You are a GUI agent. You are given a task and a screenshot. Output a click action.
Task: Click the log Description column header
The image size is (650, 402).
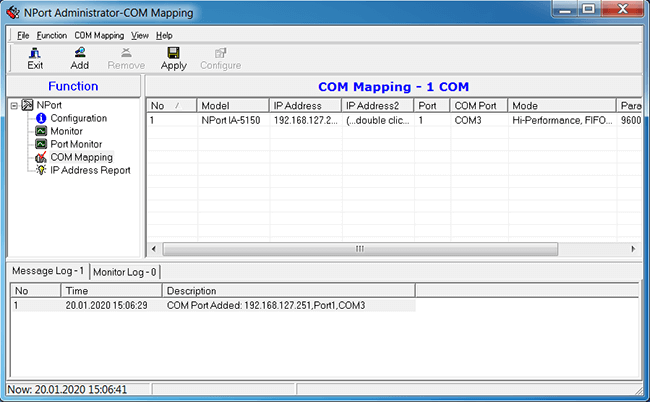[289, 291]
